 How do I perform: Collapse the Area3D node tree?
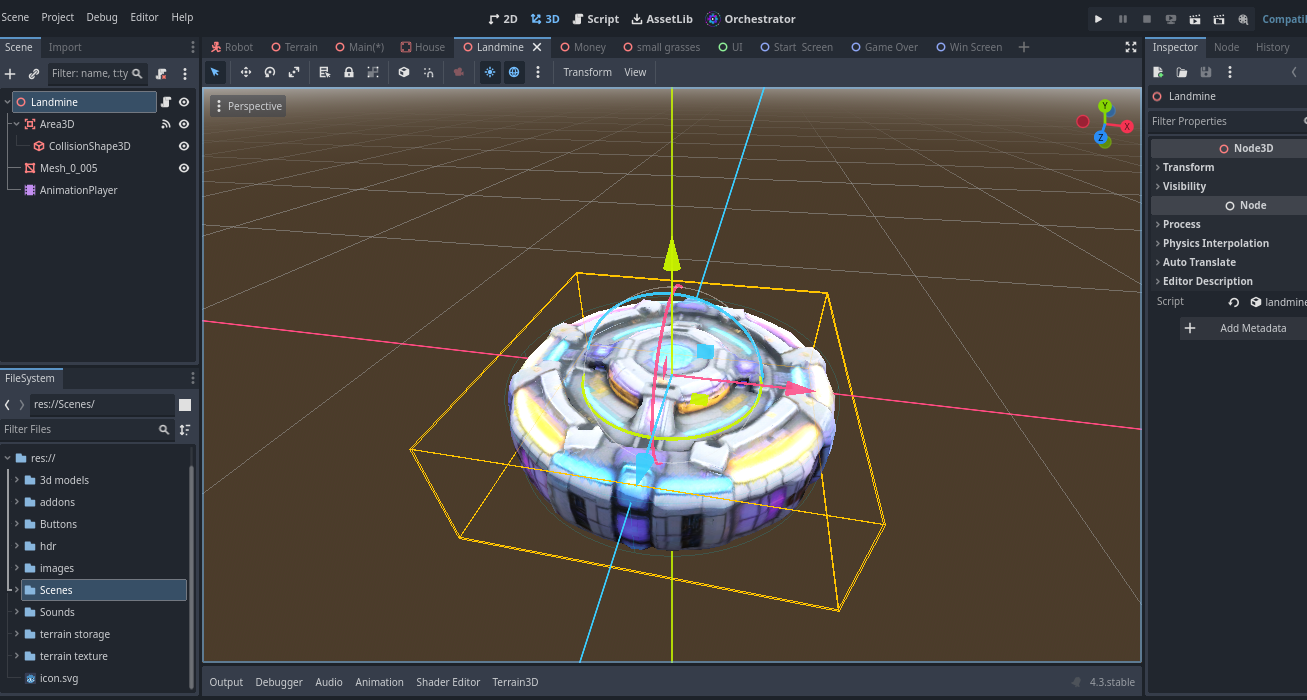click(x=16, y=124)
